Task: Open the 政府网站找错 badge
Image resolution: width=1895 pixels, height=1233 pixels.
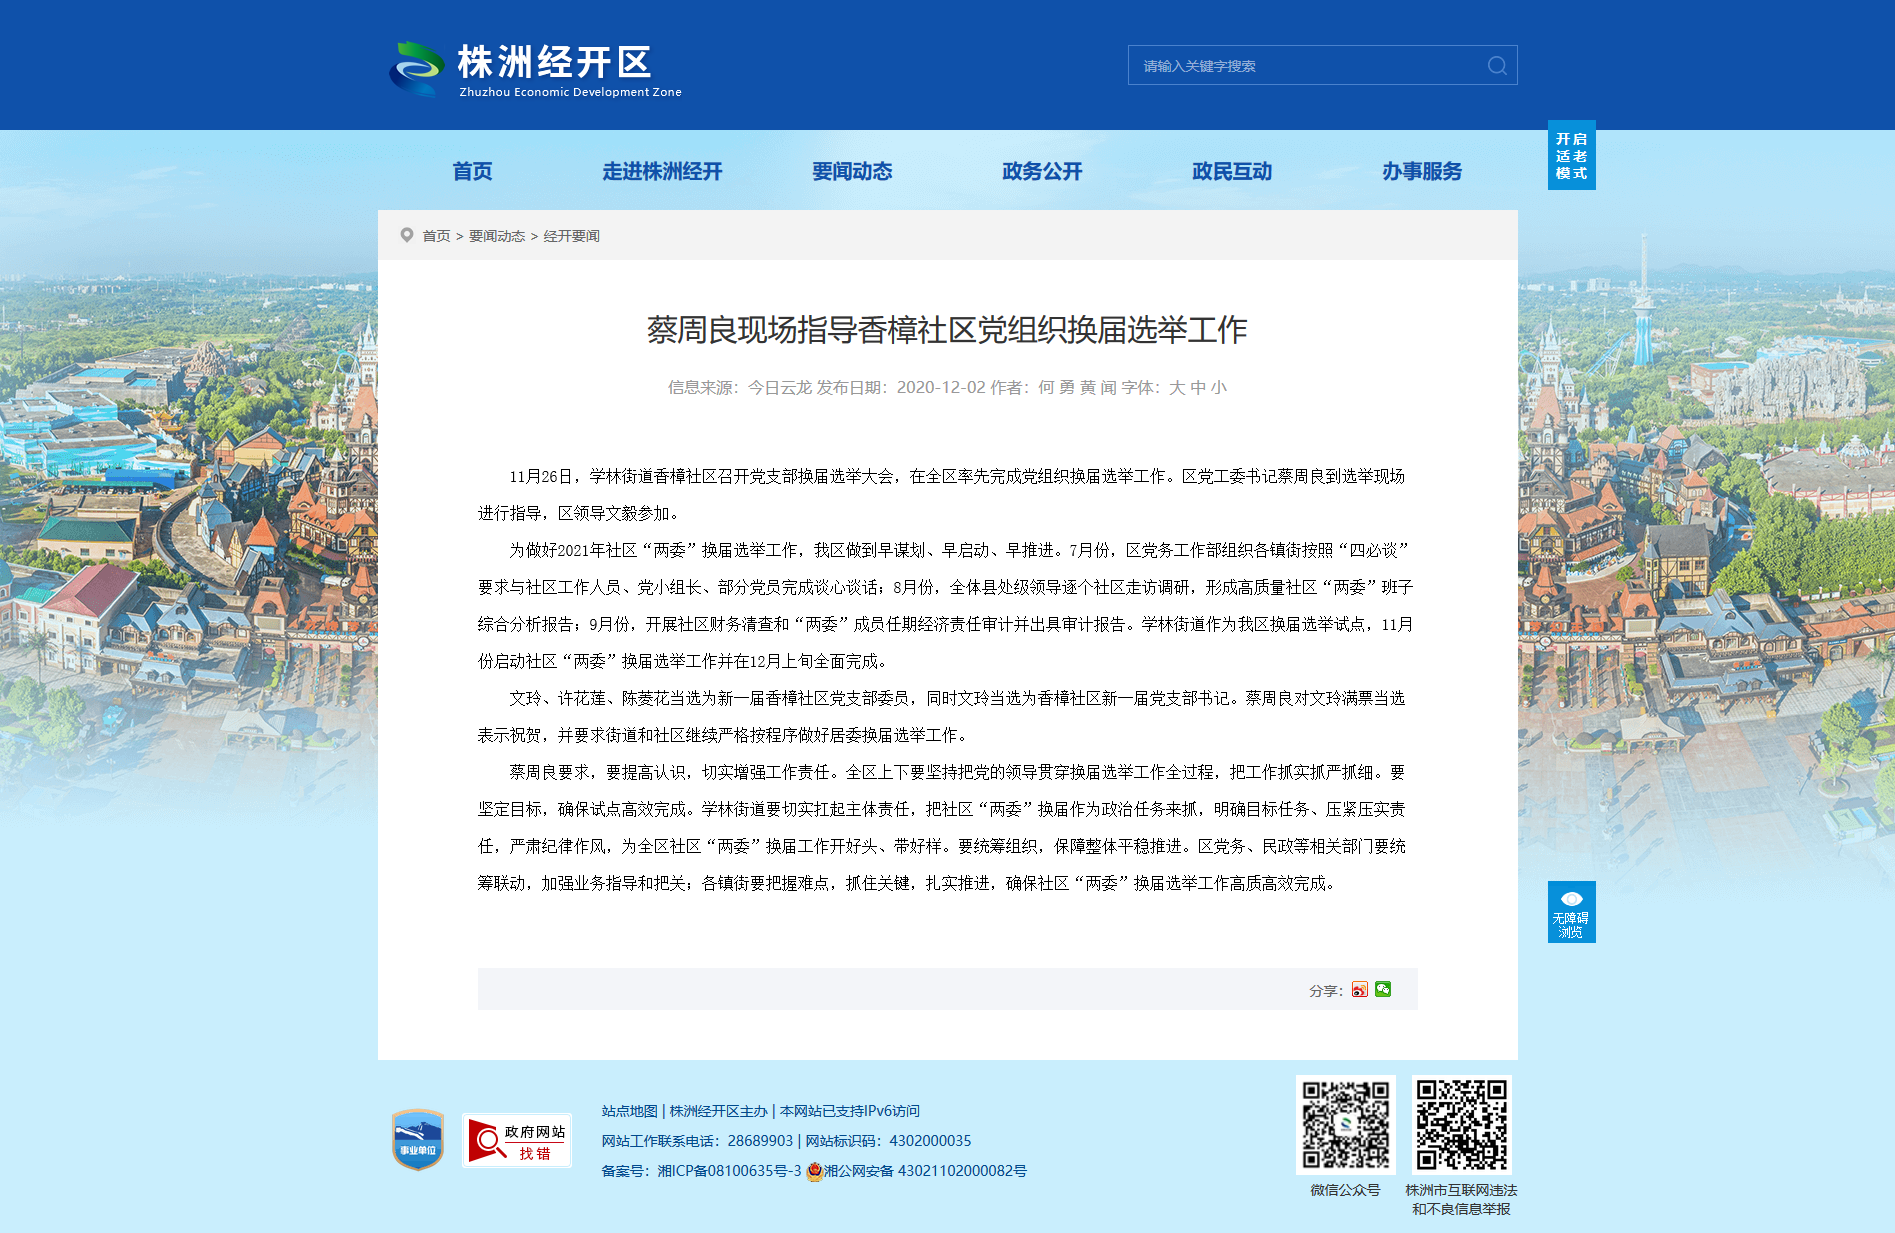Action: click(517, 1140)
